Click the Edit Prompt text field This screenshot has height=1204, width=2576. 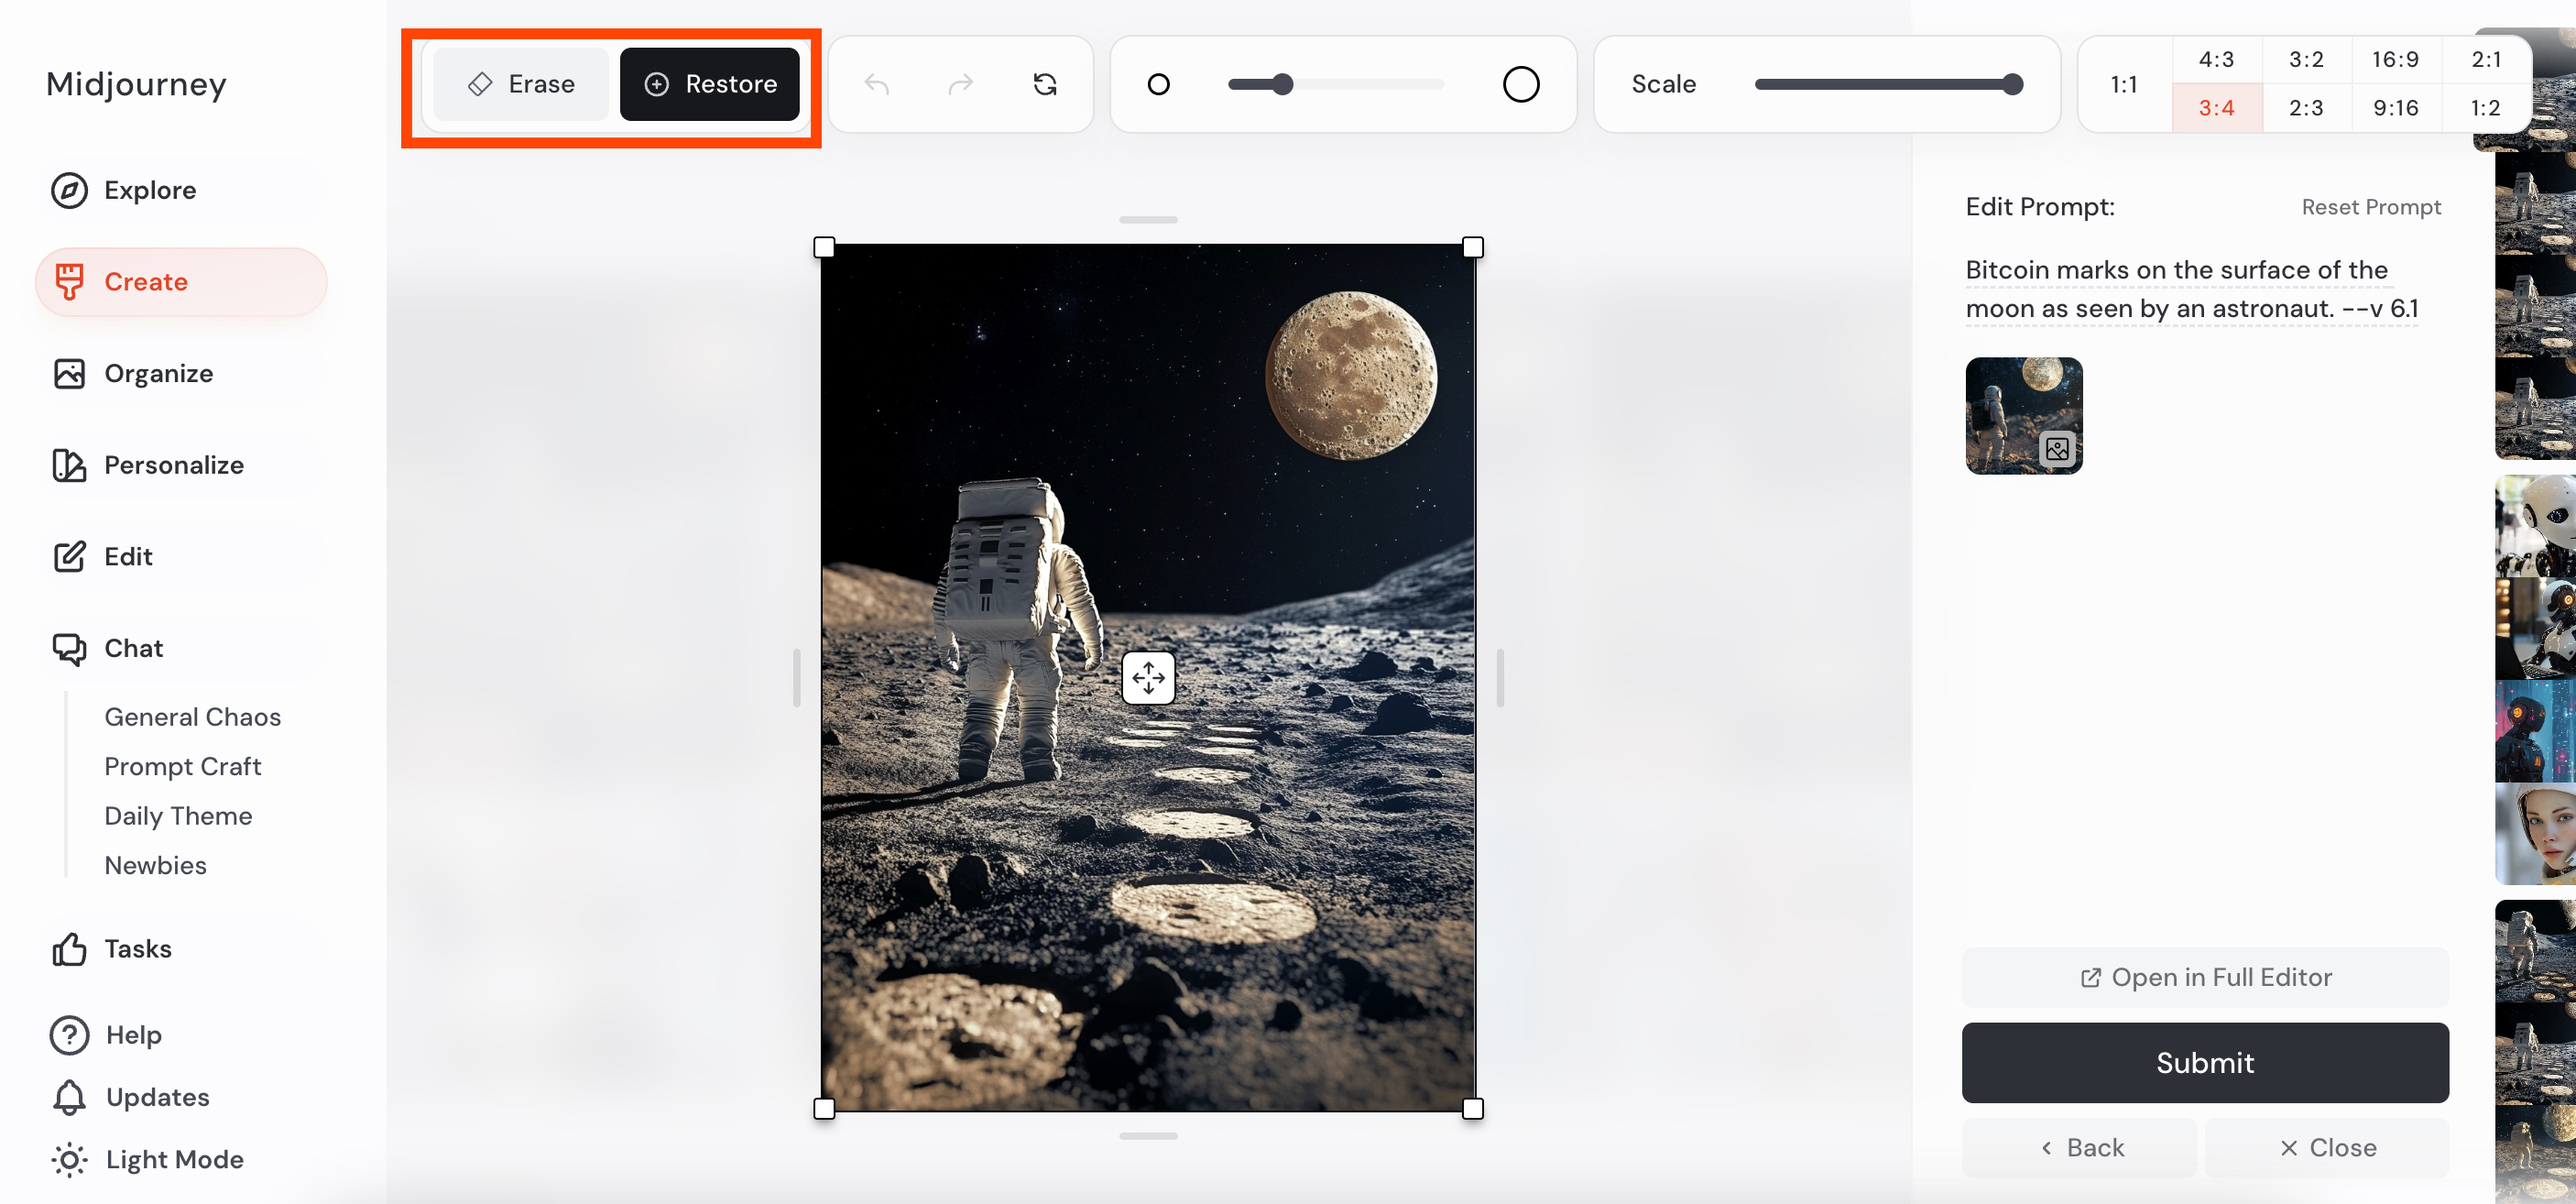tap(2191, 289)
